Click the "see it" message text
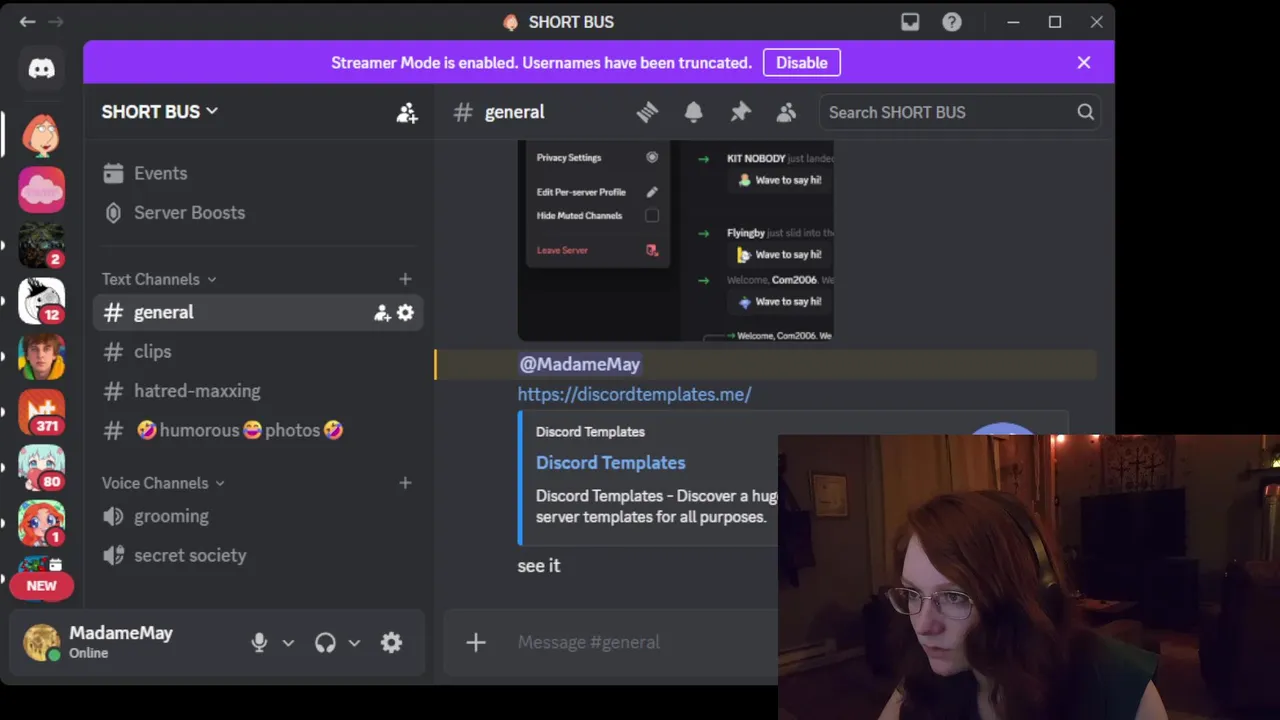This screenshot has width=1280, height=720. tap(539, 566)
